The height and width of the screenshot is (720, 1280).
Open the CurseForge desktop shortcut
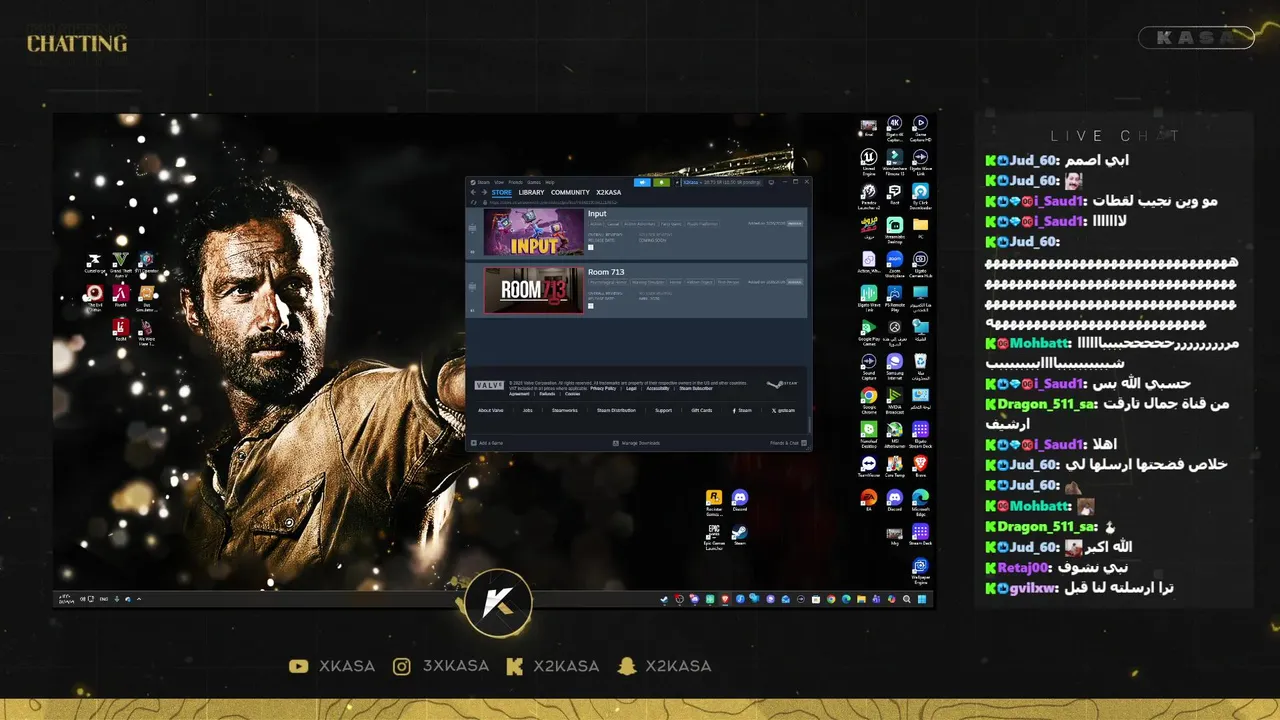coord(95,261)
